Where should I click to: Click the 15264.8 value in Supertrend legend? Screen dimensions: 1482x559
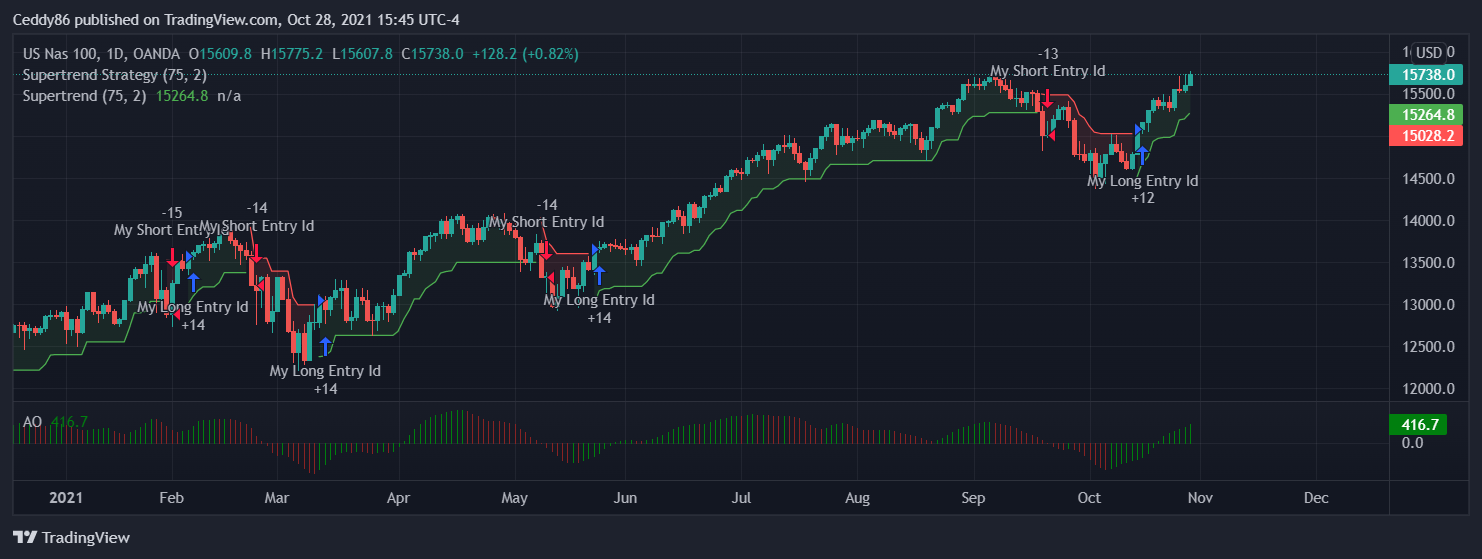tap(182, 96)
